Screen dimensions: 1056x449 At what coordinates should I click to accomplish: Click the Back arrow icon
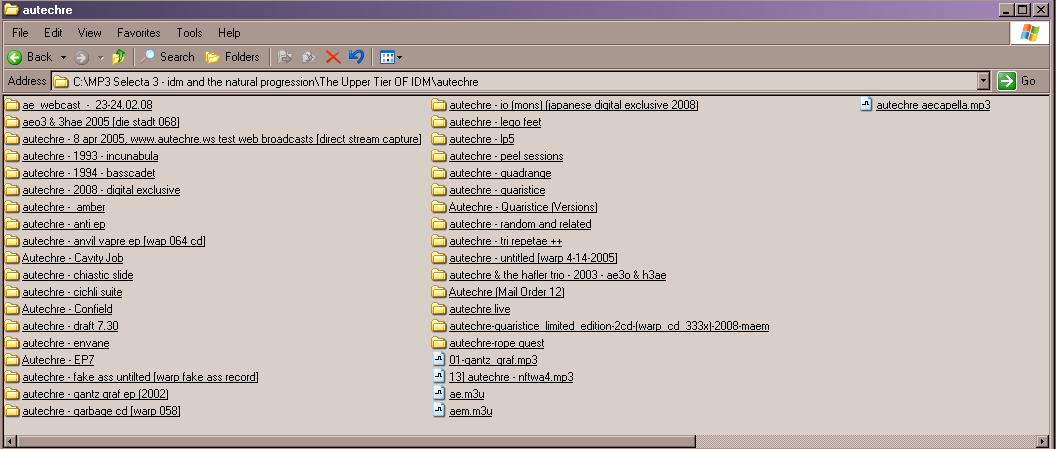tap(14, 57)
